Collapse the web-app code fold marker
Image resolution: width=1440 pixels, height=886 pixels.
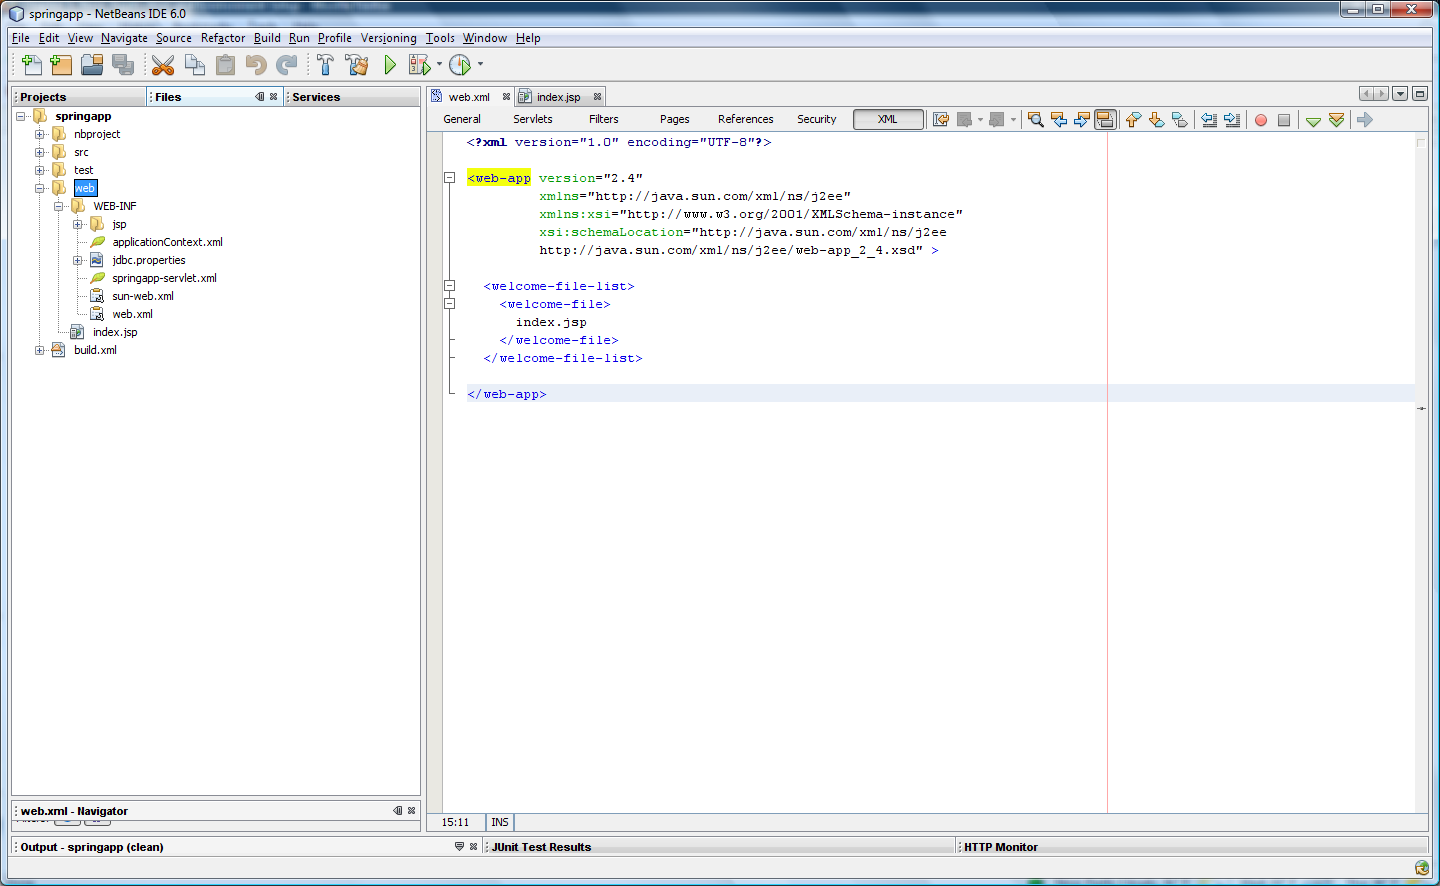tap(450, 178)
